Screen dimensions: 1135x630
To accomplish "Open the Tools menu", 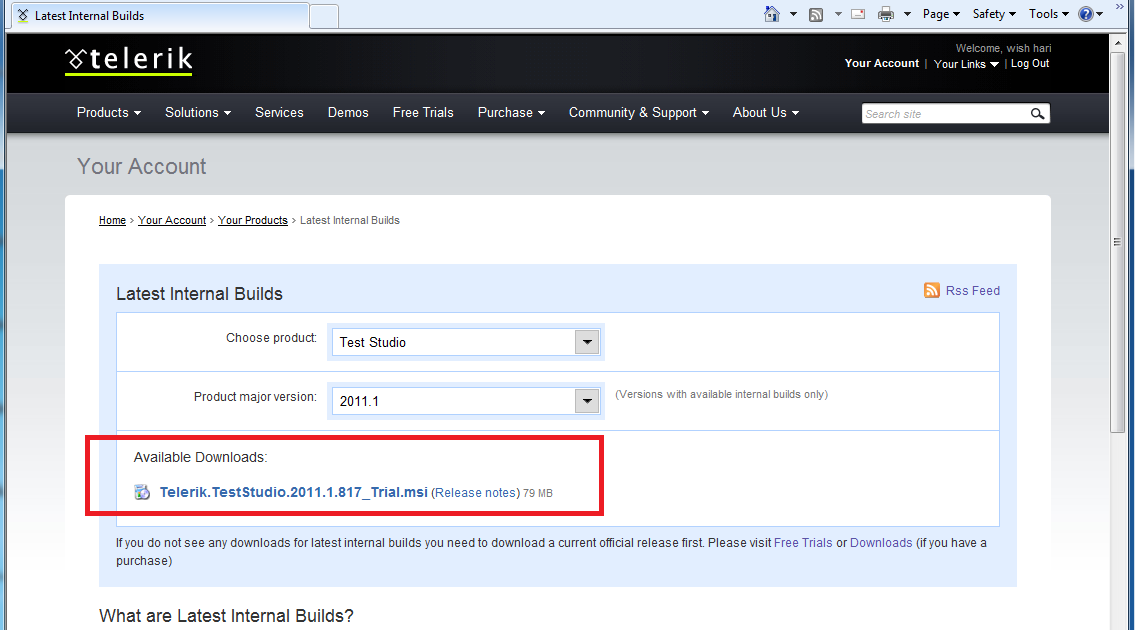I will pos(1048,14).
